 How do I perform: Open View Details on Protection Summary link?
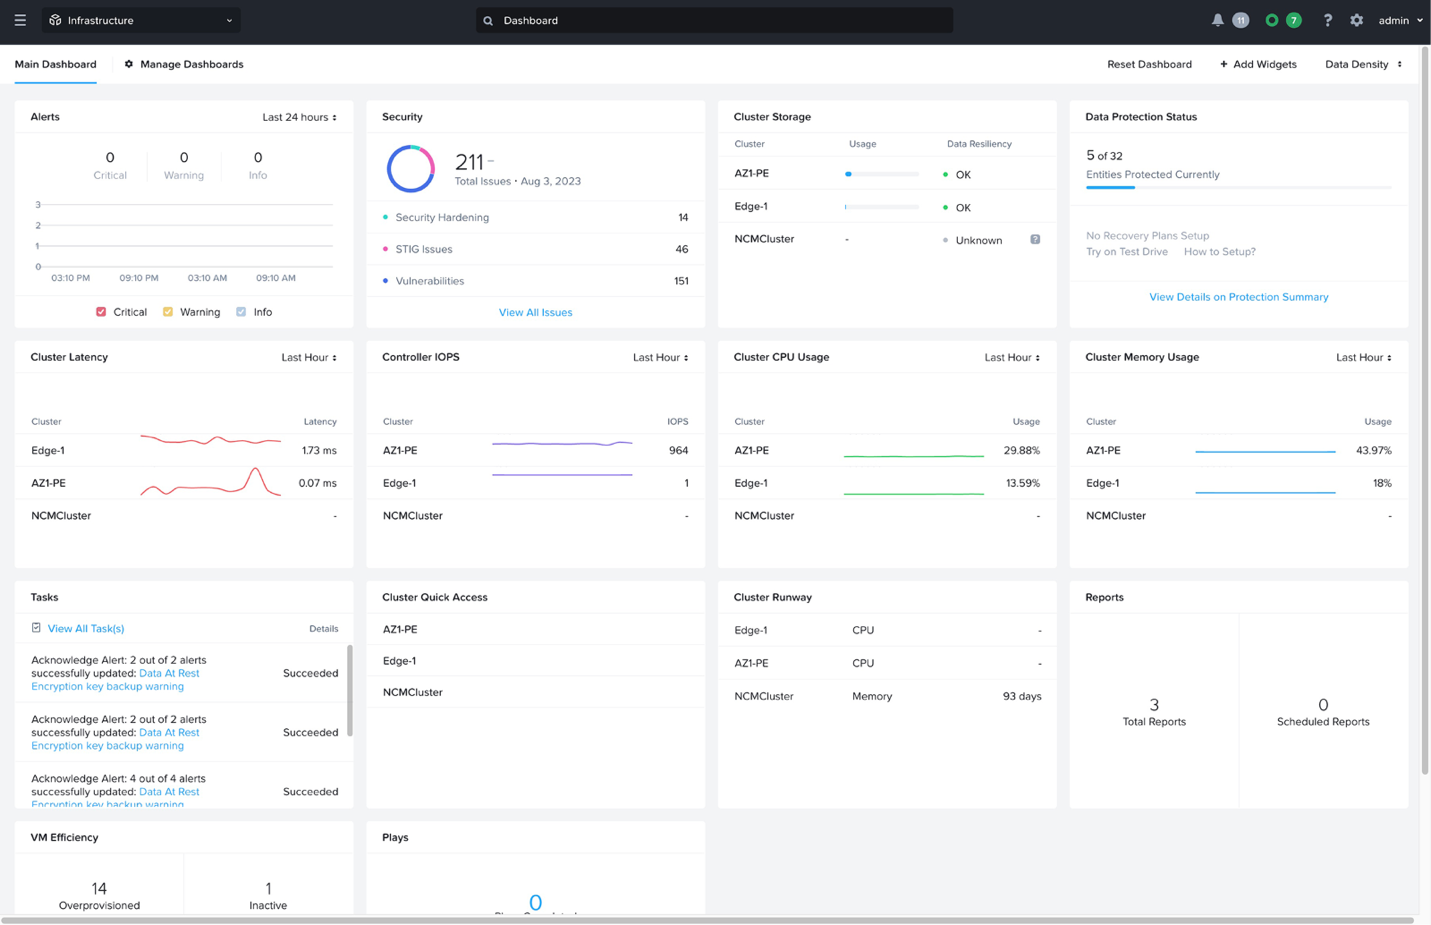click(1238, 297)
